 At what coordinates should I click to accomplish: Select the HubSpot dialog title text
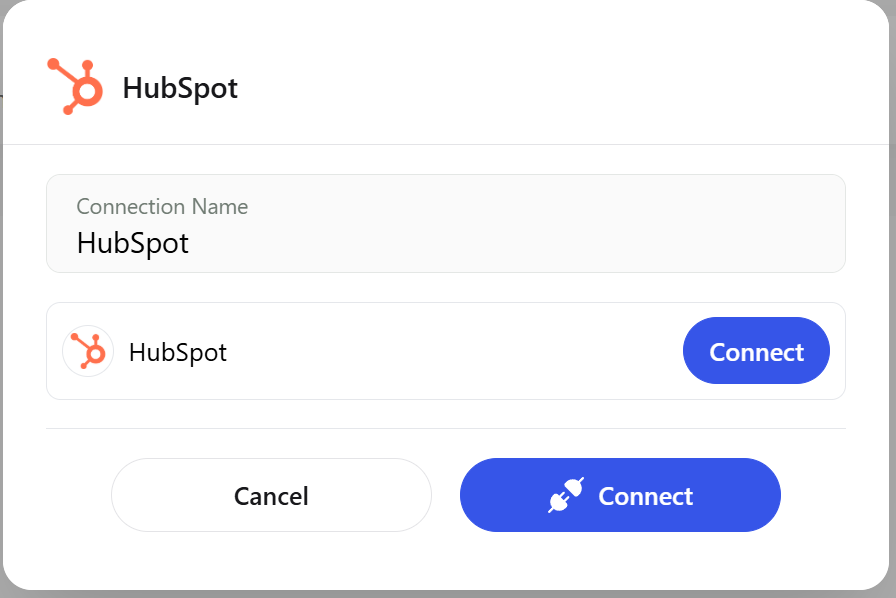(x=180, y=89)
